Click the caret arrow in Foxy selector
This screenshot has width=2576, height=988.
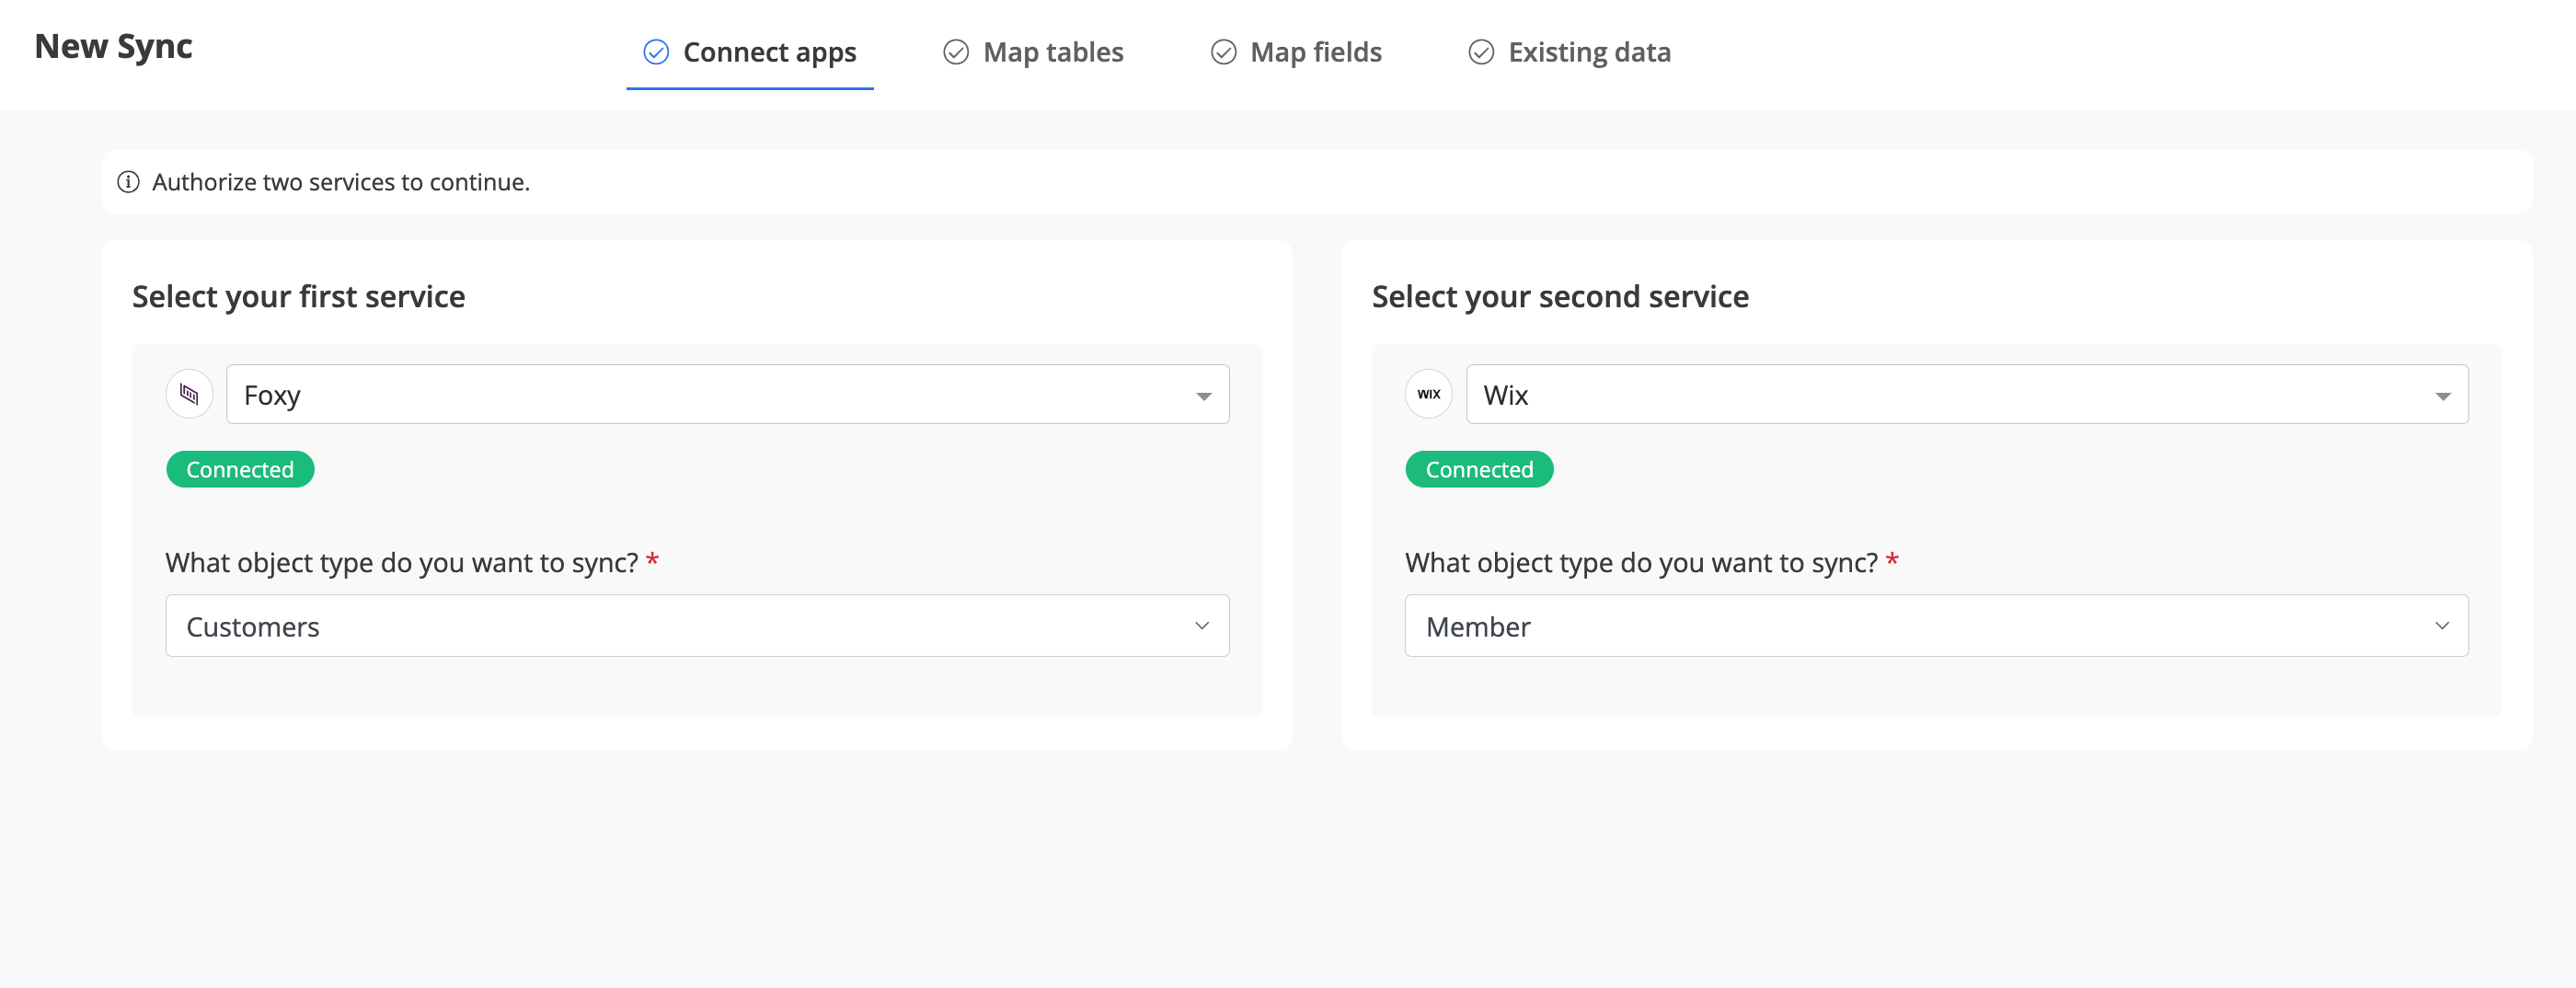[1204, 397]
